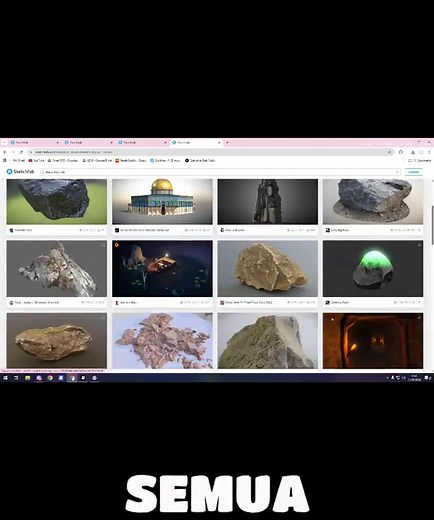434x520 pixels.
Task: Go forward in the browser
Action: coord(13,152)
